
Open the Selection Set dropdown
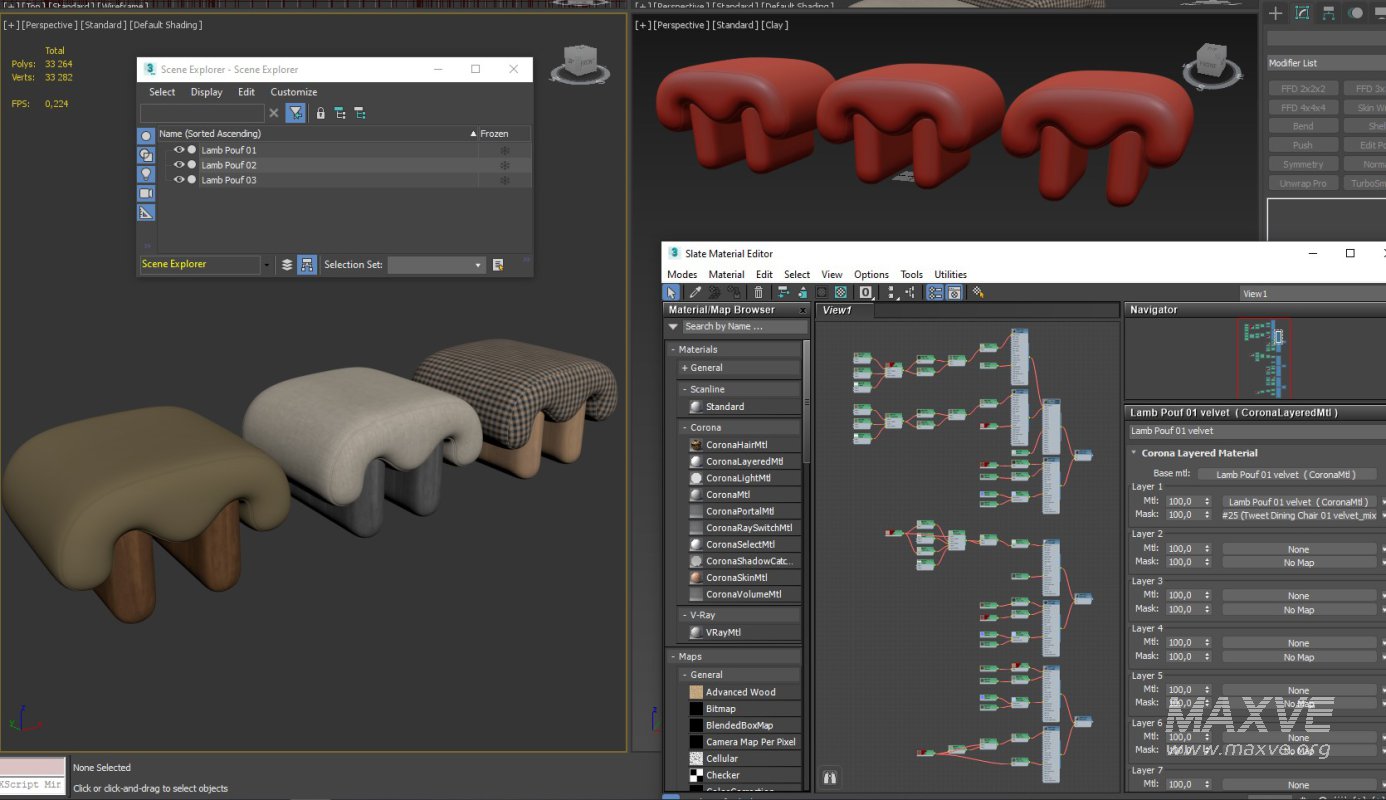(477, 265)
